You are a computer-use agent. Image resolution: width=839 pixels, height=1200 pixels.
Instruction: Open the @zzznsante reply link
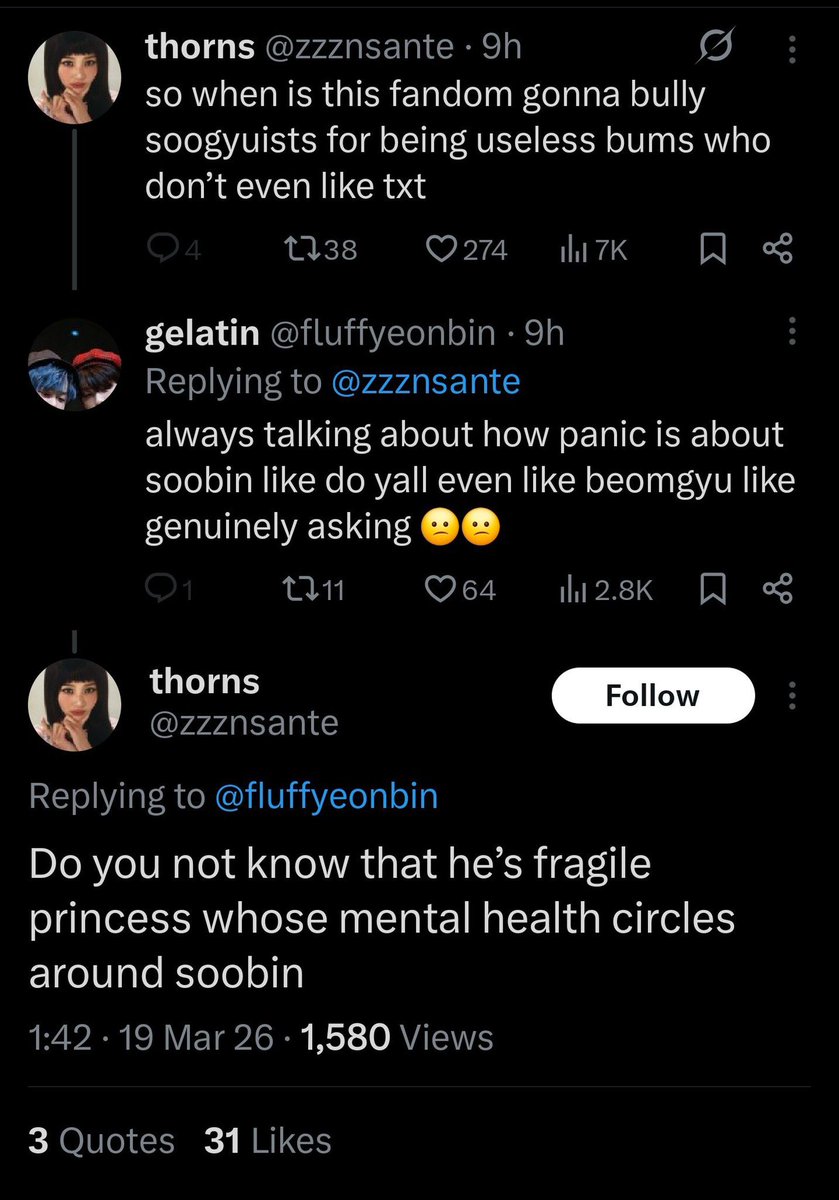click(x=425, y=381)
